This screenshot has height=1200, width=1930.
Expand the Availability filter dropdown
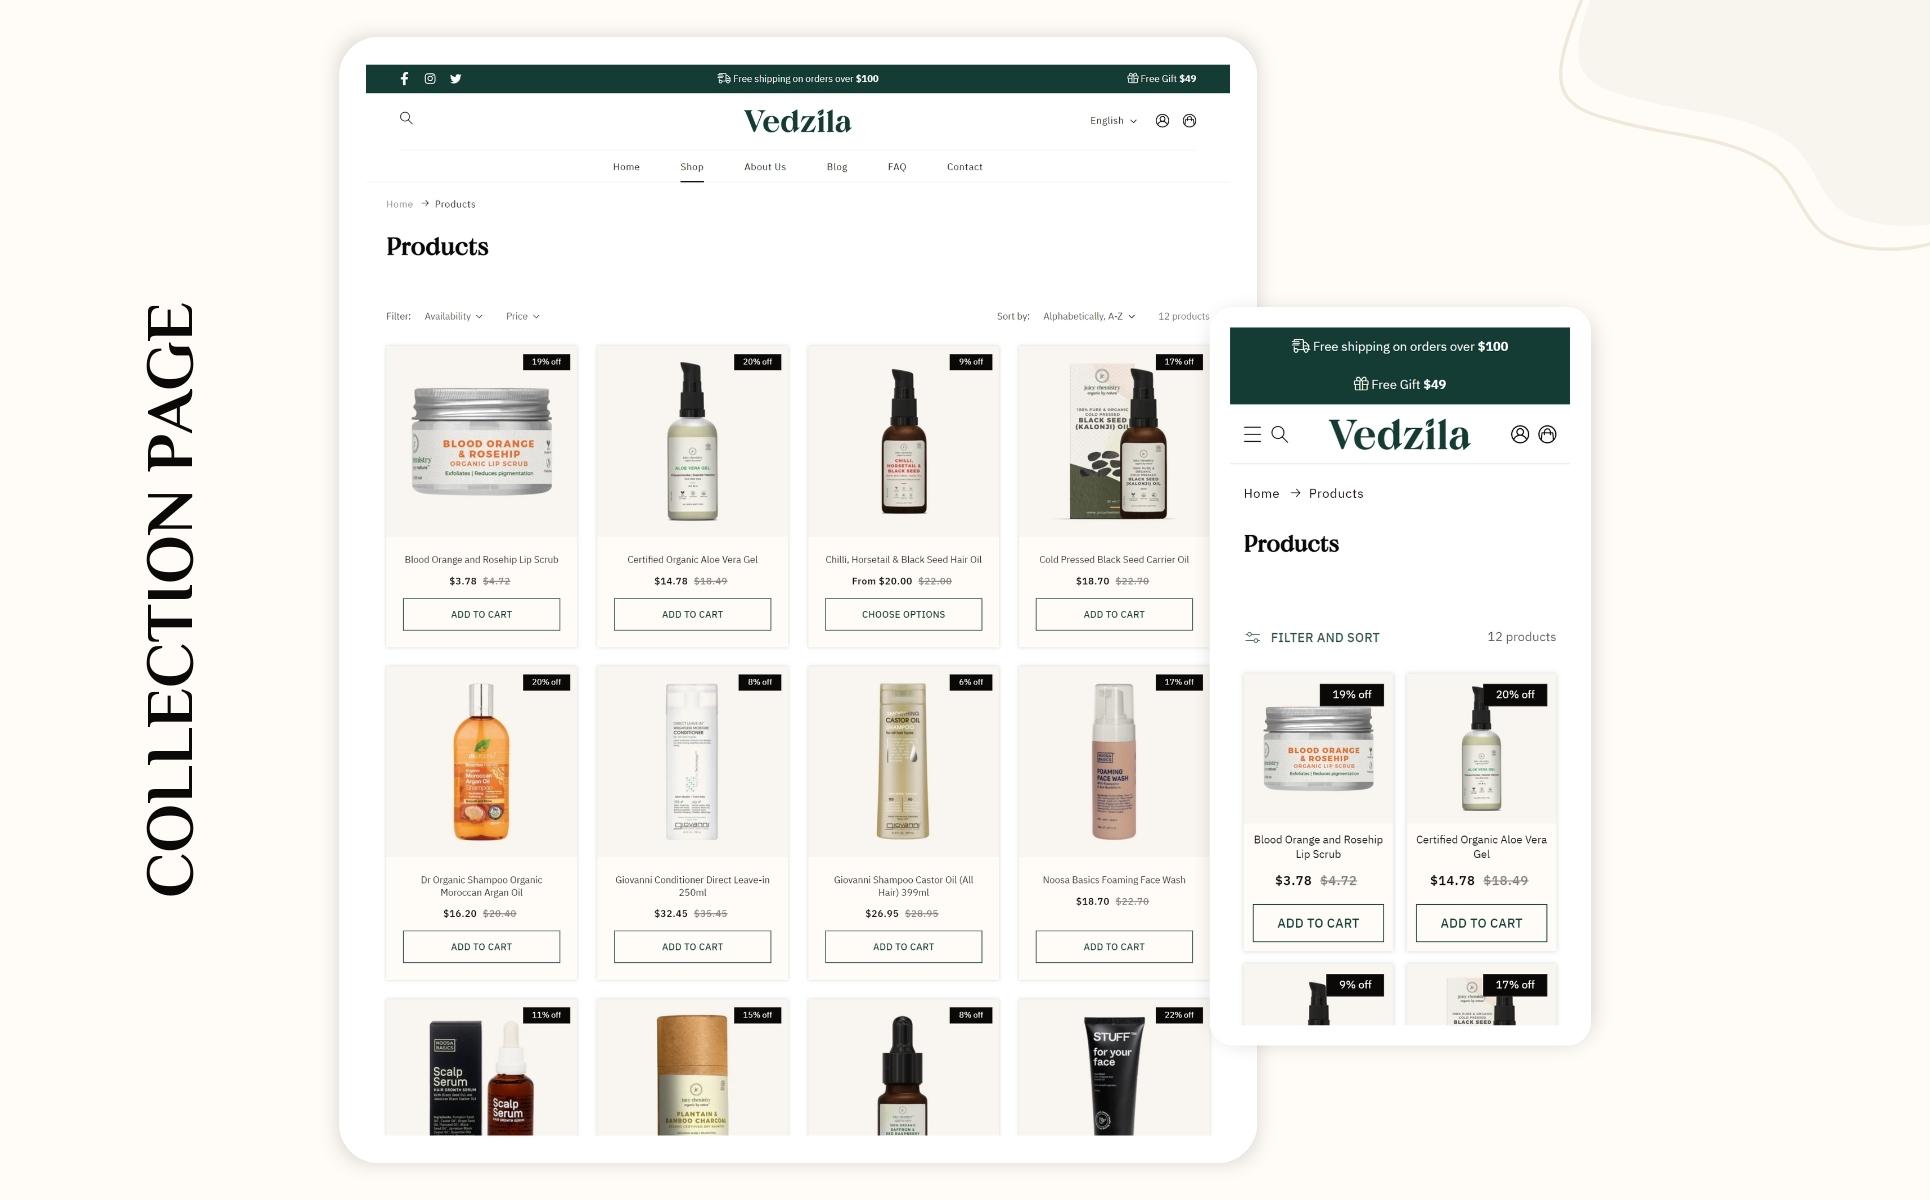coord(453,316)
